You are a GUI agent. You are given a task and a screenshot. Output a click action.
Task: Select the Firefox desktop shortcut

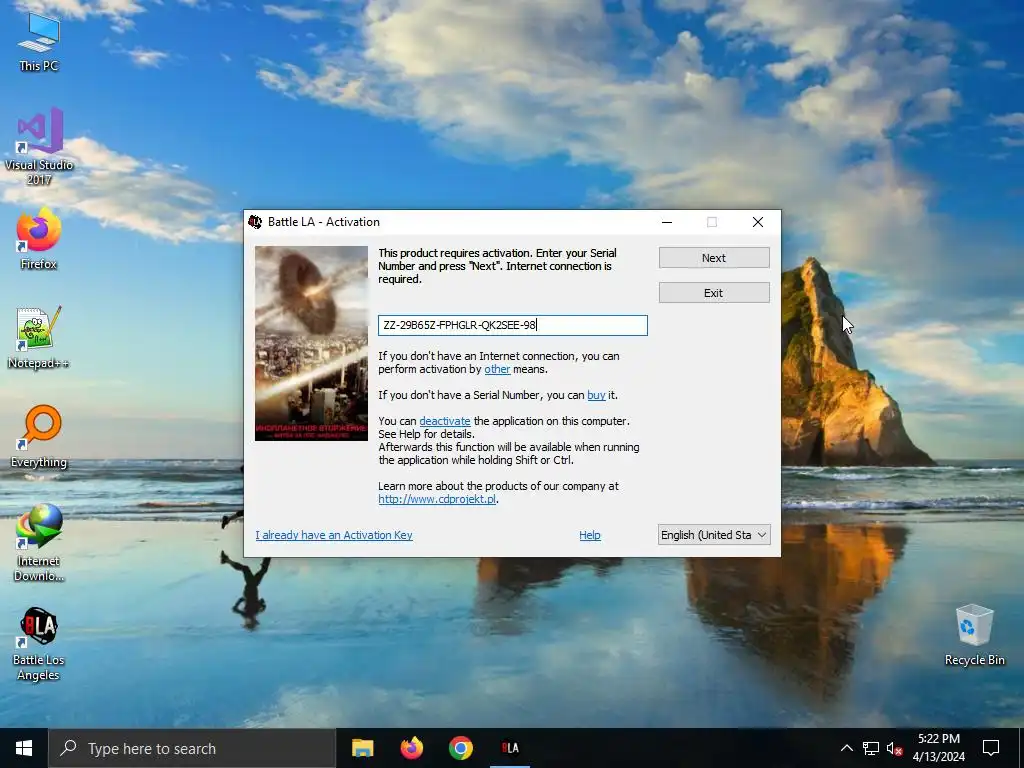39,240
